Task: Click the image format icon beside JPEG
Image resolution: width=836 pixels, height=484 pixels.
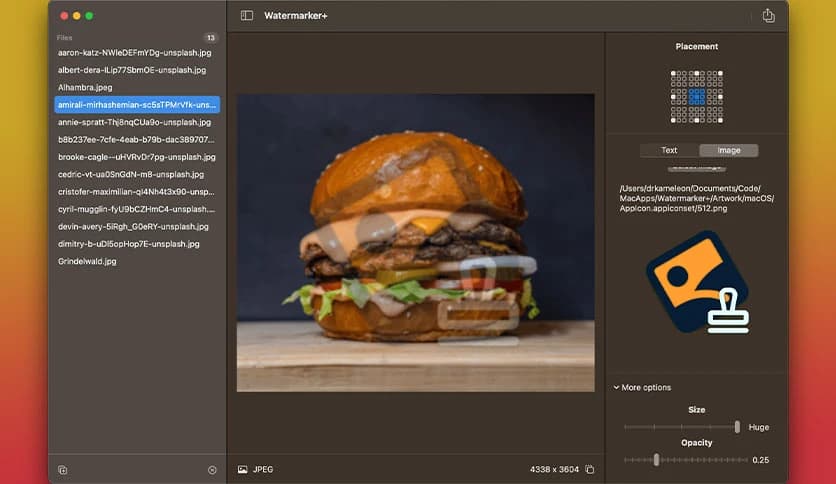Action: pyautogui.click(x=242, y=469)
